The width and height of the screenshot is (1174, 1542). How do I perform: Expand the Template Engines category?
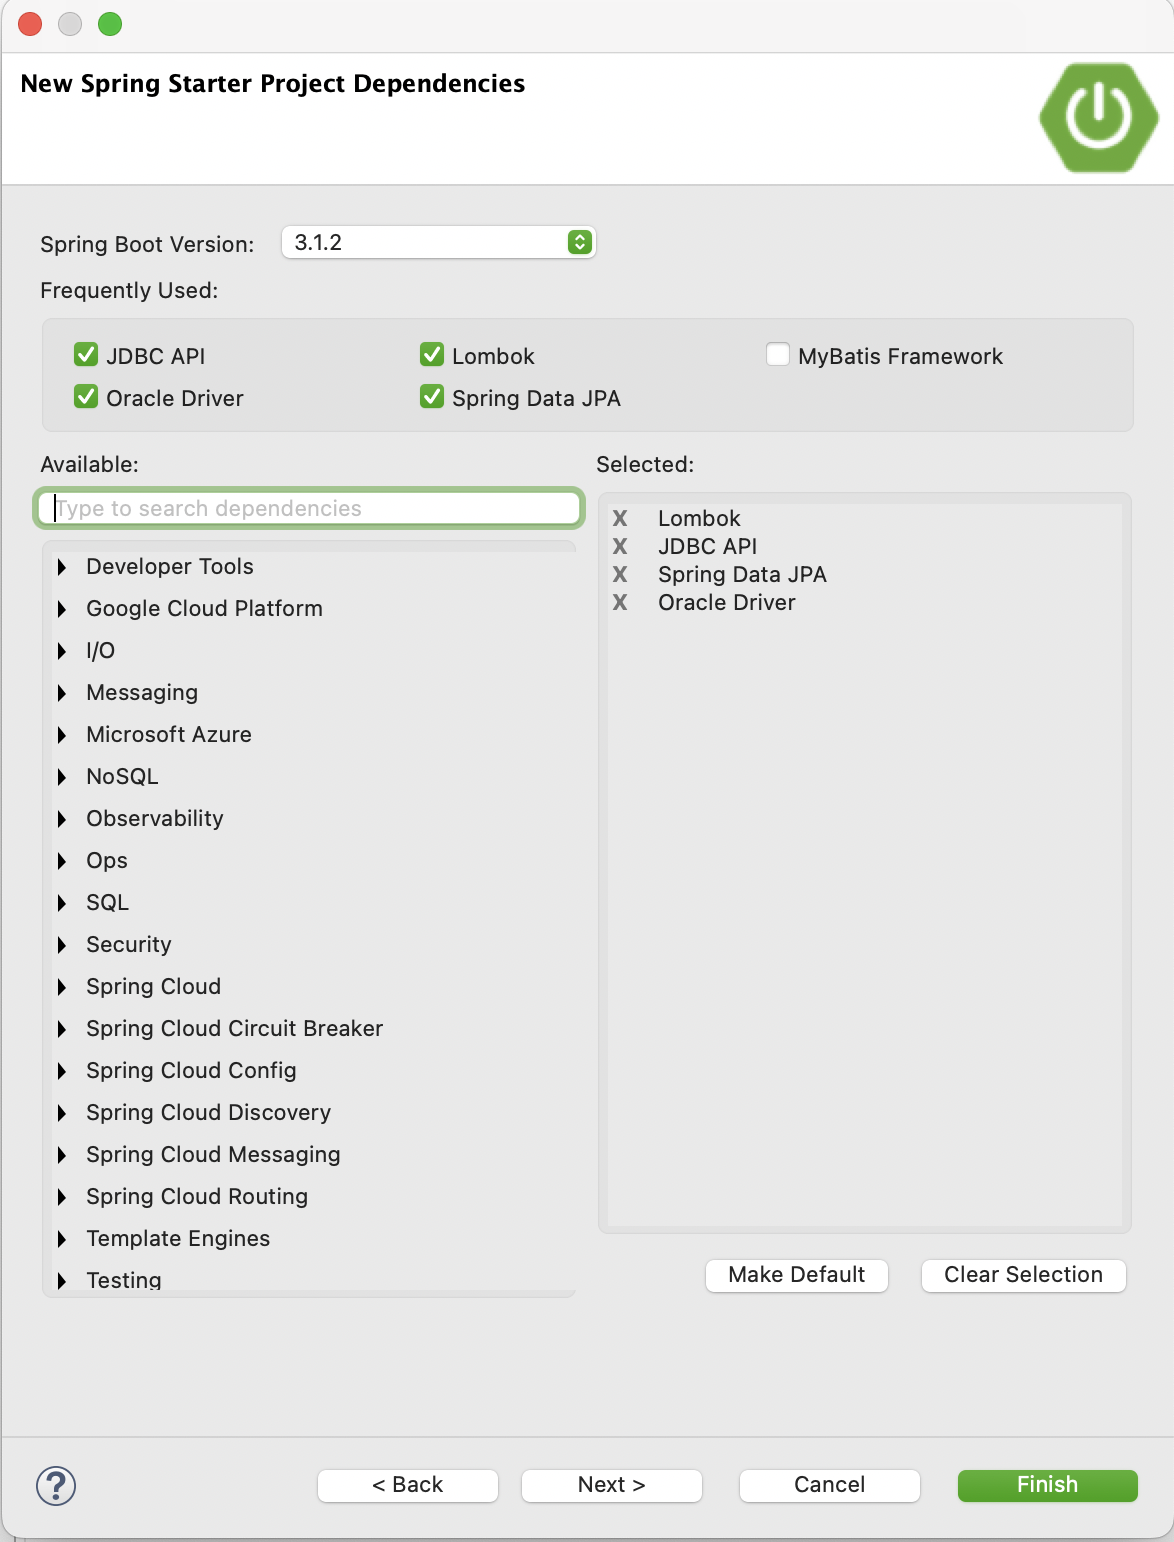[x=62, y=1239]
